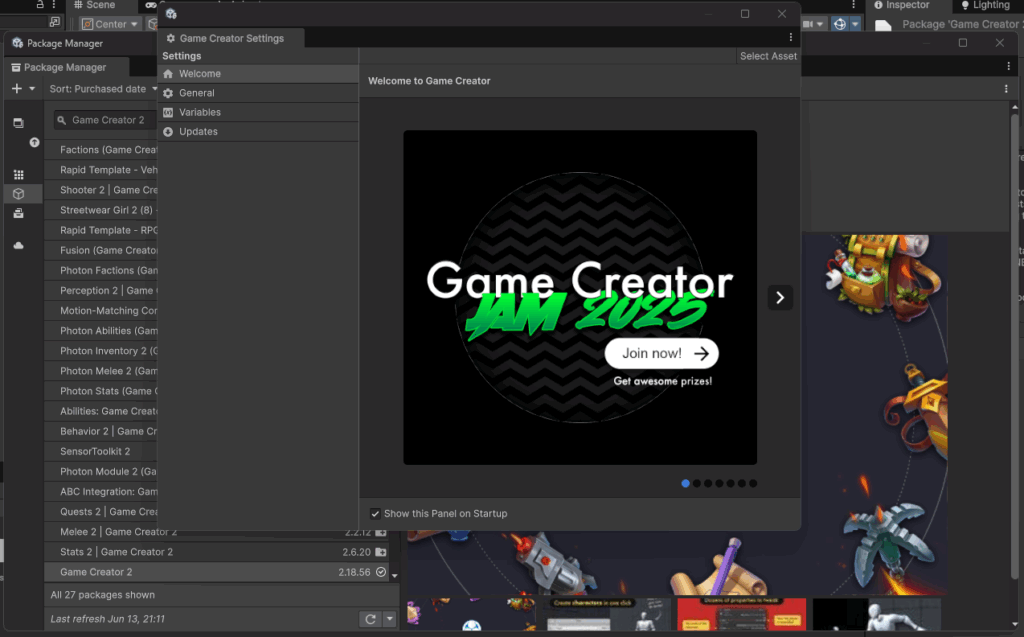Select the Built-in packages sidebar icon
Image resolution: width=1024 pixels, height=637 pixels.
tap(18, 214)
